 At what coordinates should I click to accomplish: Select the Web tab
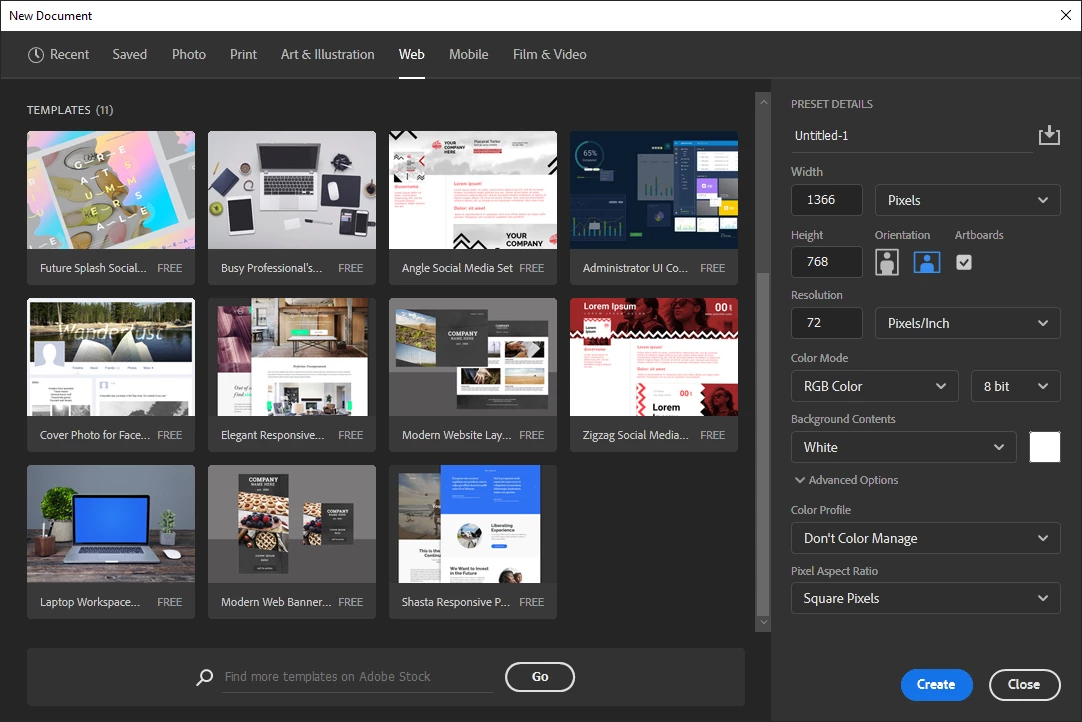click(412, 55)
